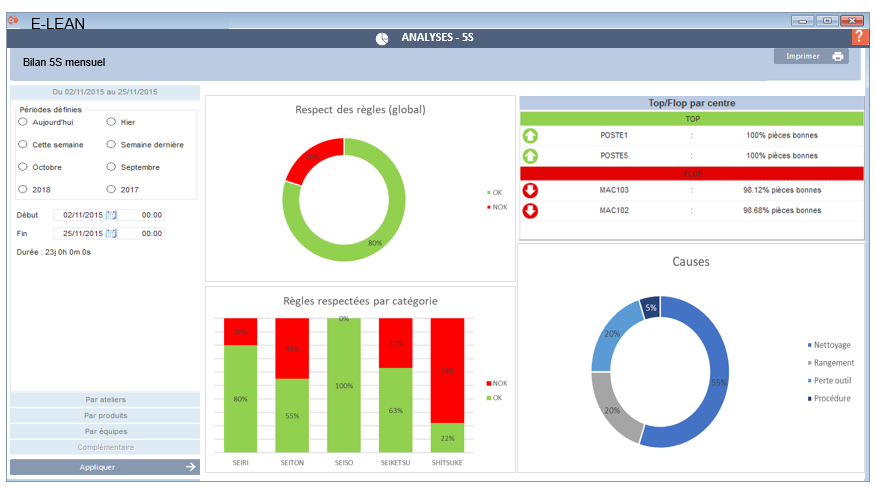Image resolution: width=875 pixels, height=487 pixels.
Task: Pick the 2017 period radio button
Action: (111, 189)
